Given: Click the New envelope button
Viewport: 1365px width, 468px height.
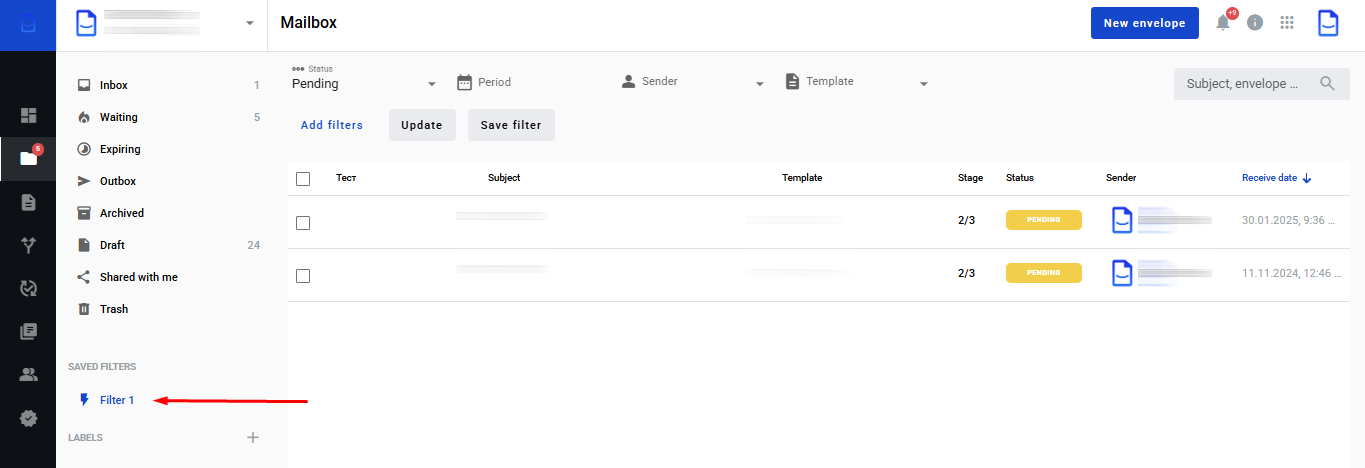Looking at the screenshot, I should click(1144, 23).
